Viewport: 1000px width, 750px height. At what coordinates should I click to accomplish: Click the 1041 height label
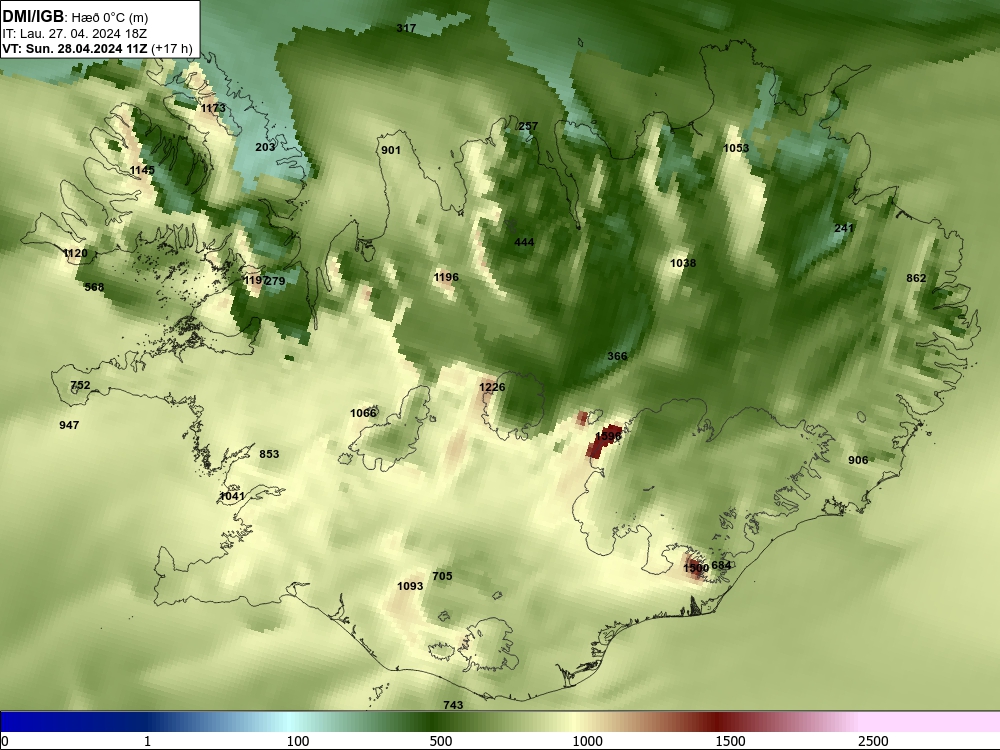(x=232, y=497)
